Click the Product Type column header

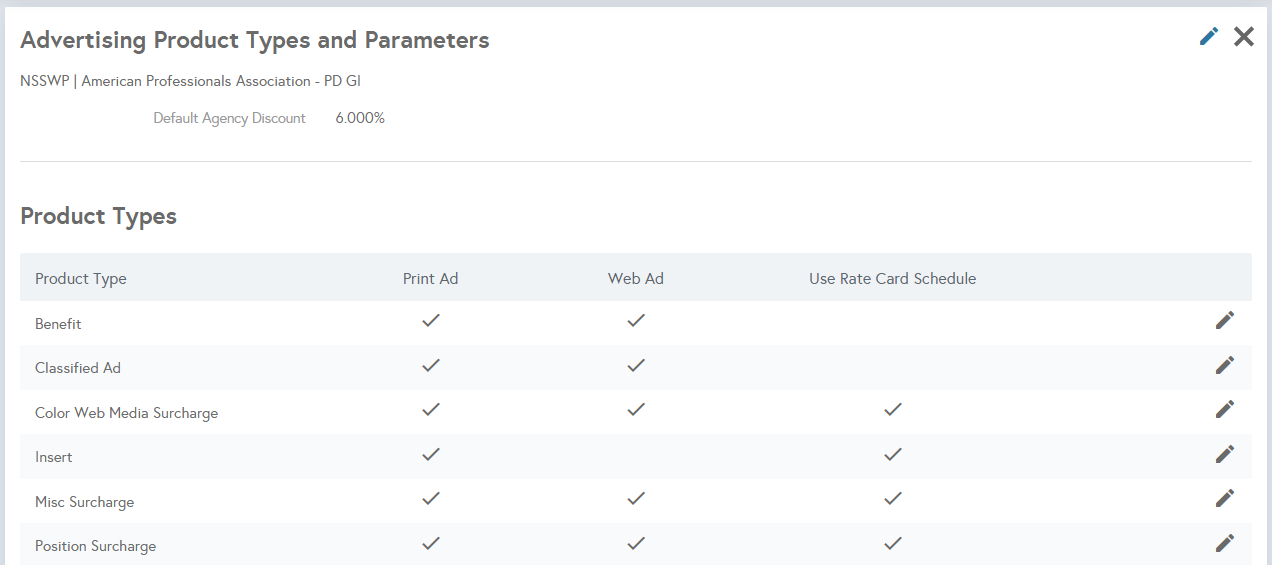point(81,279)
